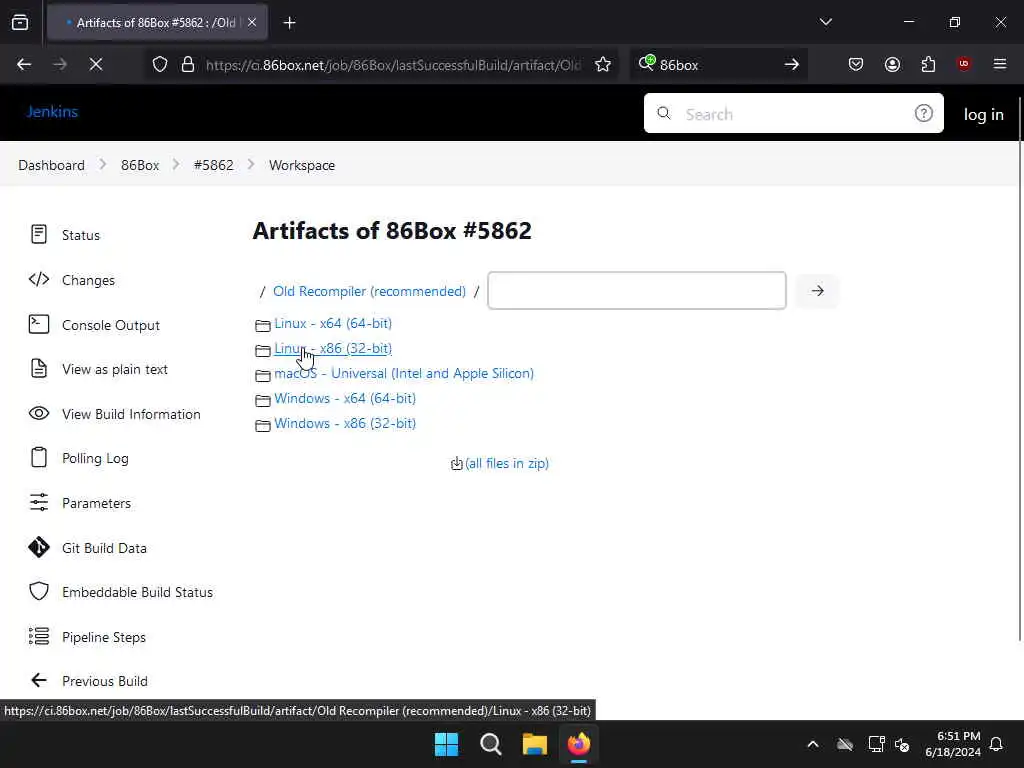Open File Explorer from the taskbar
Image resolution: width=1024 pixels, height=768 pixels.
534,744
